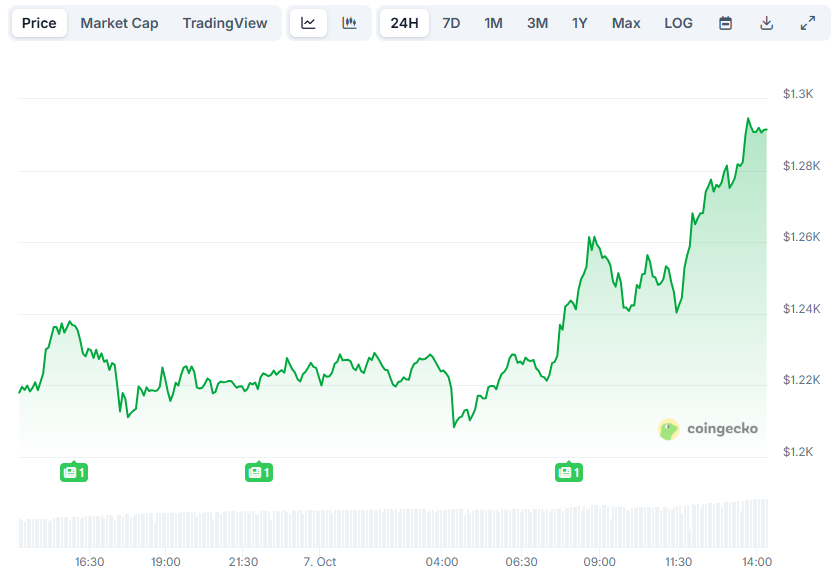Open the news marker near 09:00
Image resolution: width=831 pixels, height=586 pixels.
[x=569, y=472]
